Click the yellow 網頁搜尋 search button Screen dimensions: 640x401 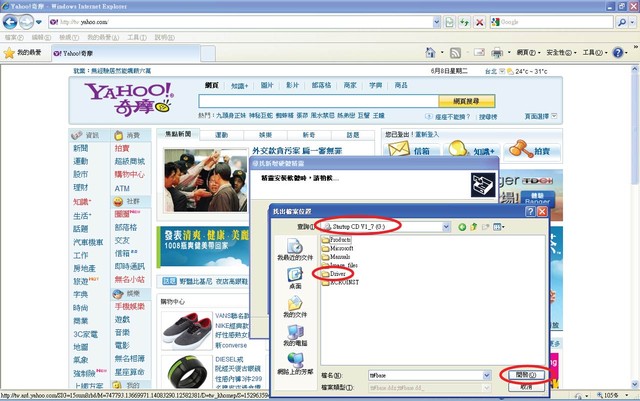(x=467, y=101)
